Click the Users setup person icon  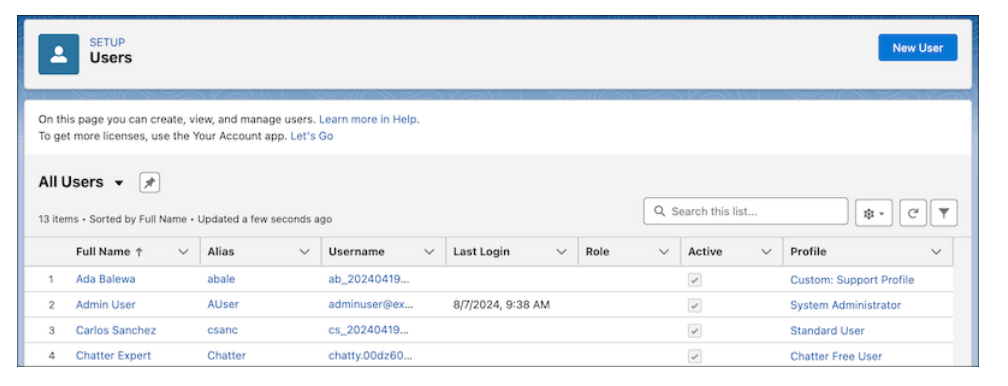point(58,55)
